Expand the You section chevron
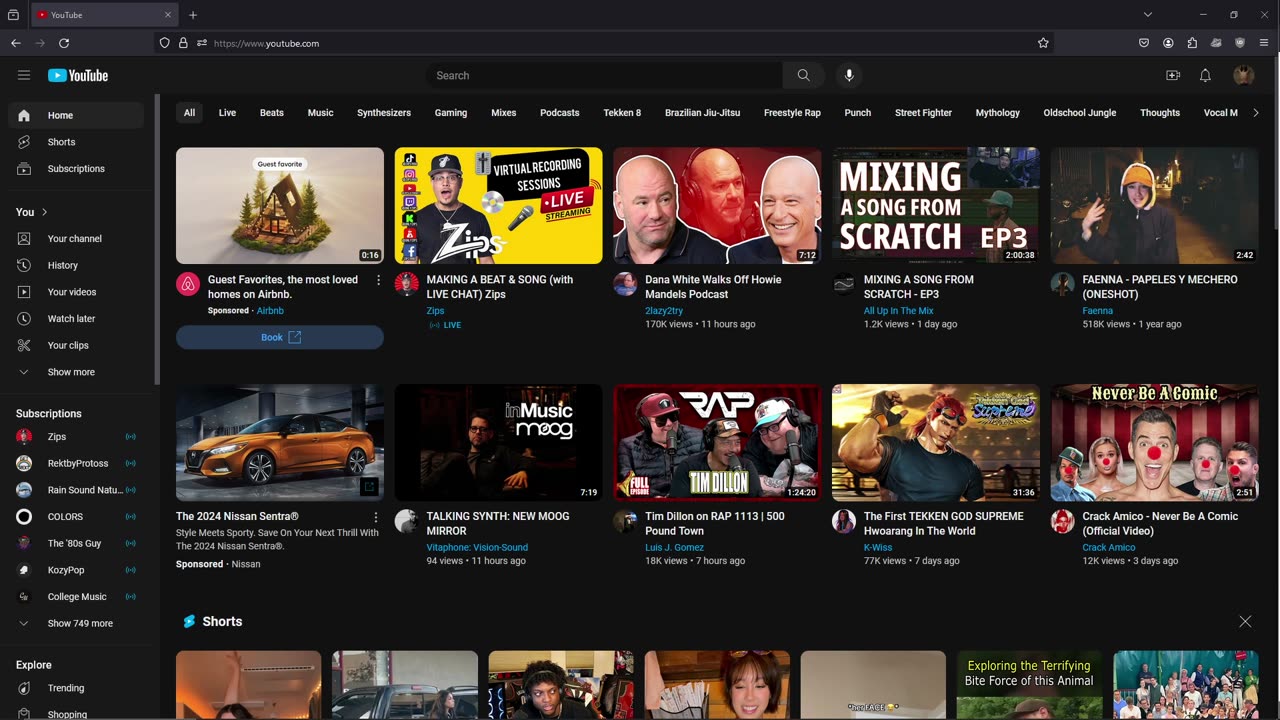The height and width of the screenshot is (720, 1280). tap(44, 212)
